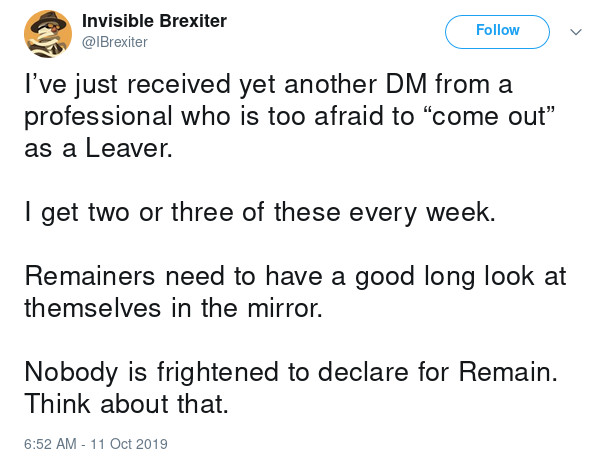Viewport: 603px width, 465px height.
Task: Click the line about two or three every week
Action: point(260,212)
